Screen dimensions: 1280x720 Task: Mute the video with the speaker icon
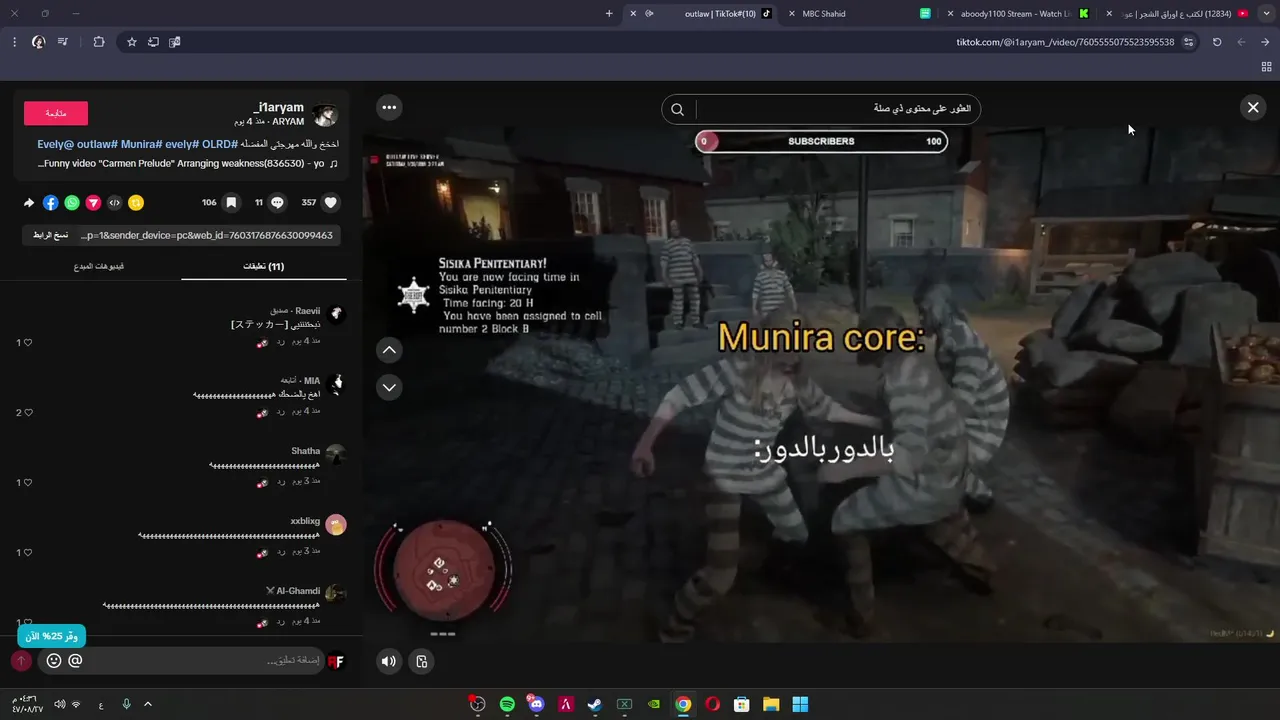389,660
